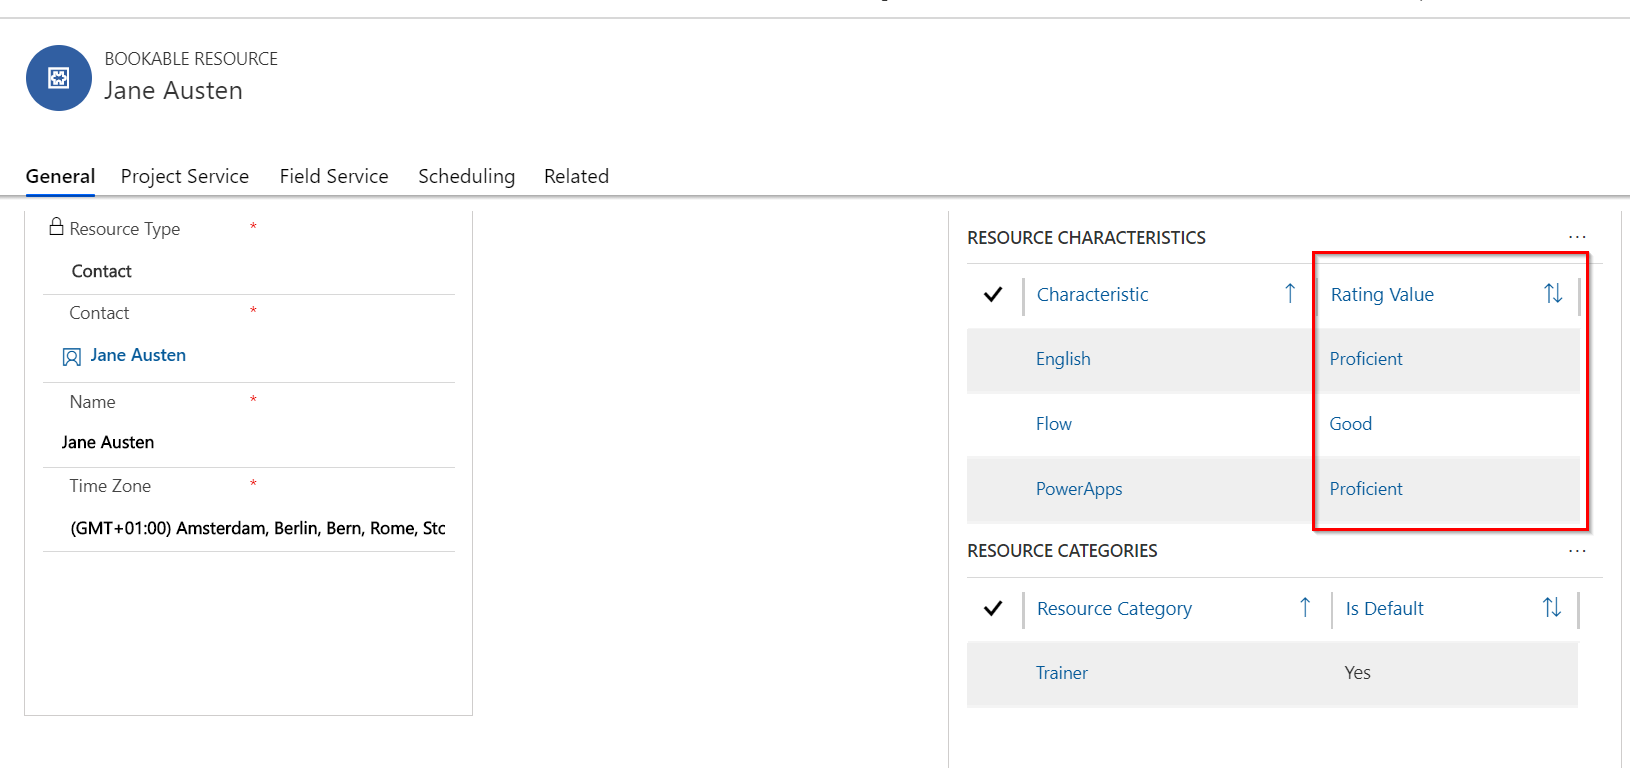Expand the Related tab menu
This screenshot has width=1630, height=768.
(x=576, y=176)
